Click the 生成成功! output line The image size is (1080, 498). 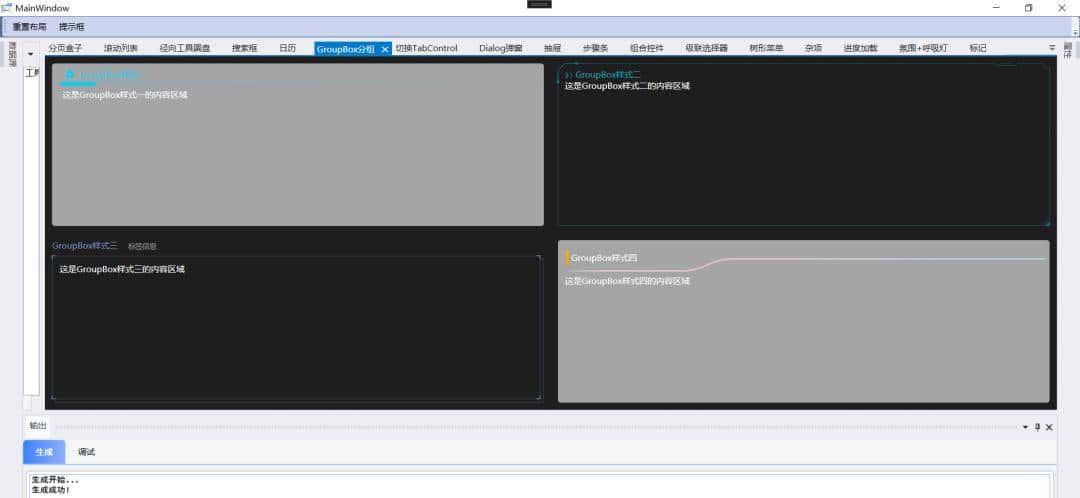(50, 490)
